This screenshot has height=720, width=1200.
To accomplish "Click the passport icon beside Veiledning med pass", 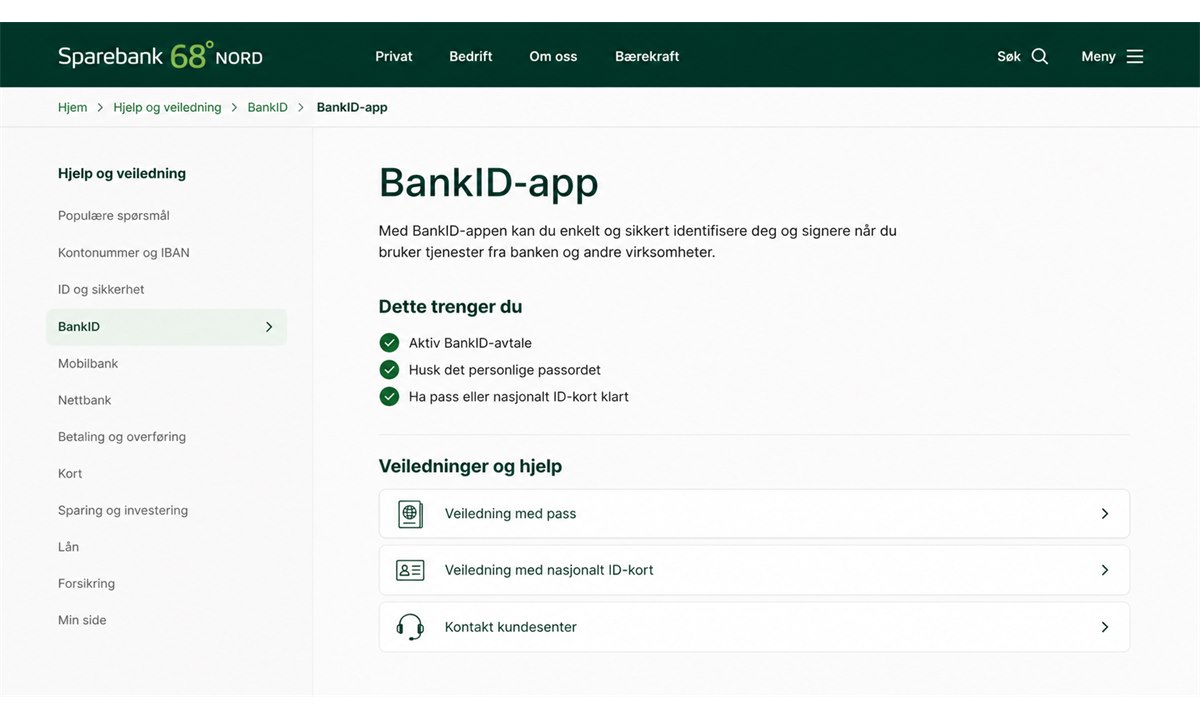I will (x=410, y=514).
